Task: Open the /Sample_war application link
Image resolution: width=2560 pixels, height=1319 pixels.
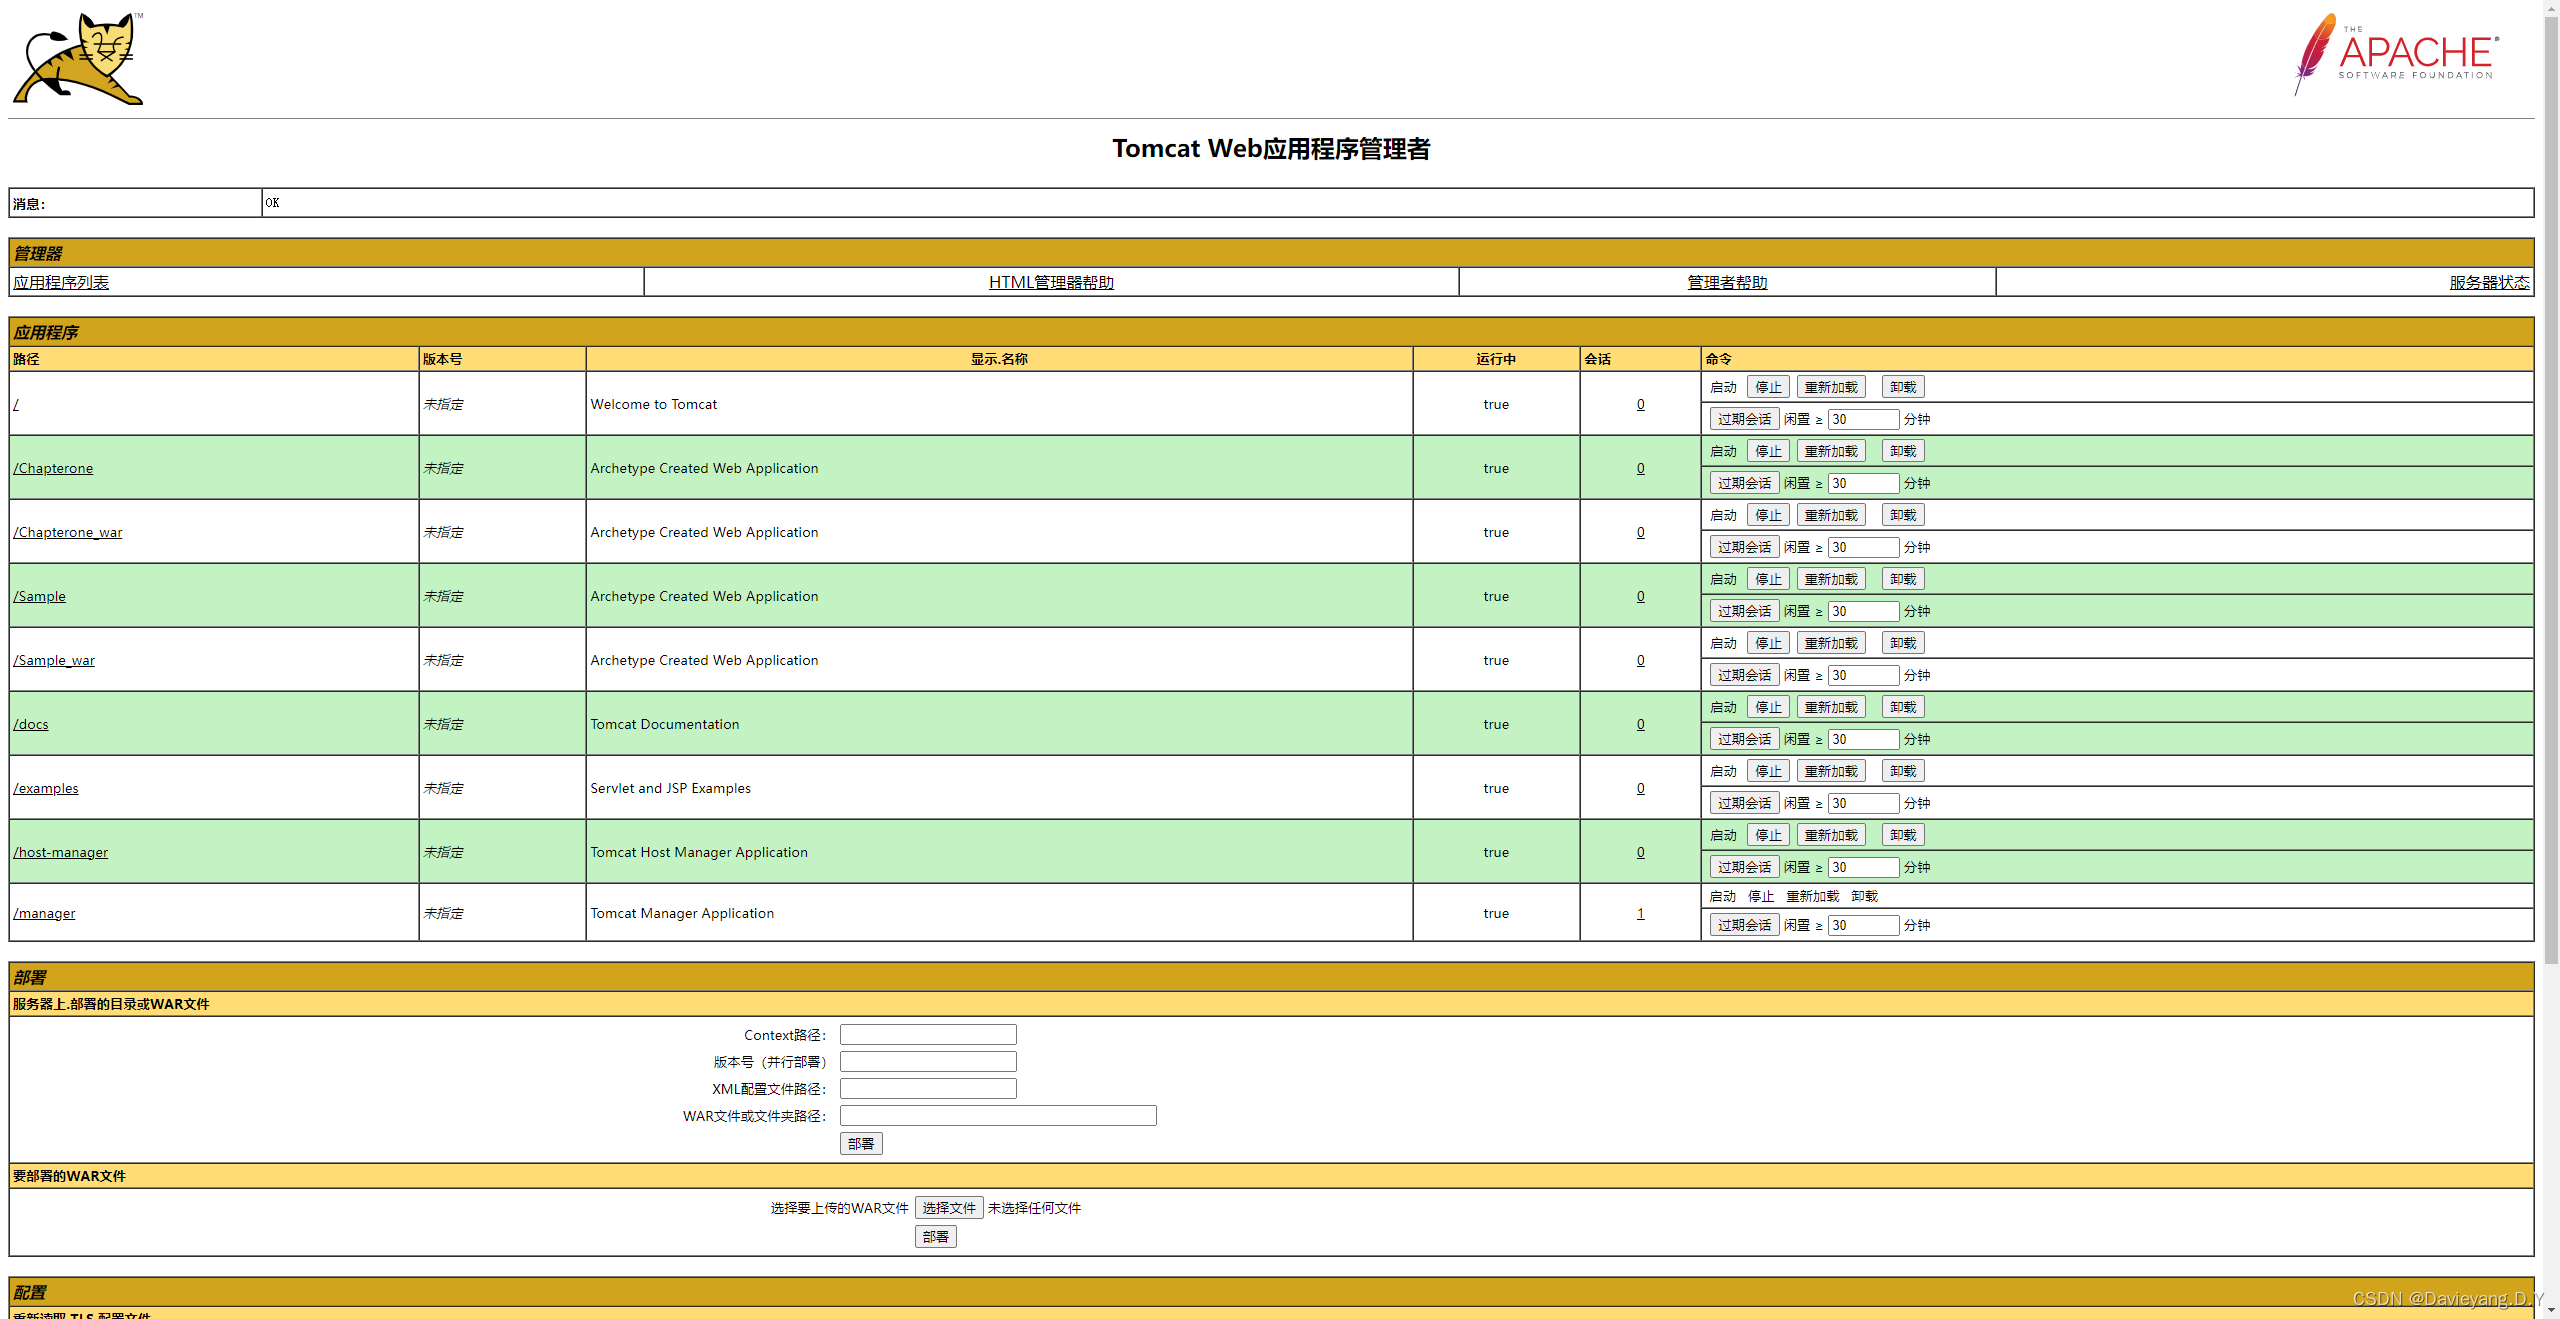Action: point(54,660)
